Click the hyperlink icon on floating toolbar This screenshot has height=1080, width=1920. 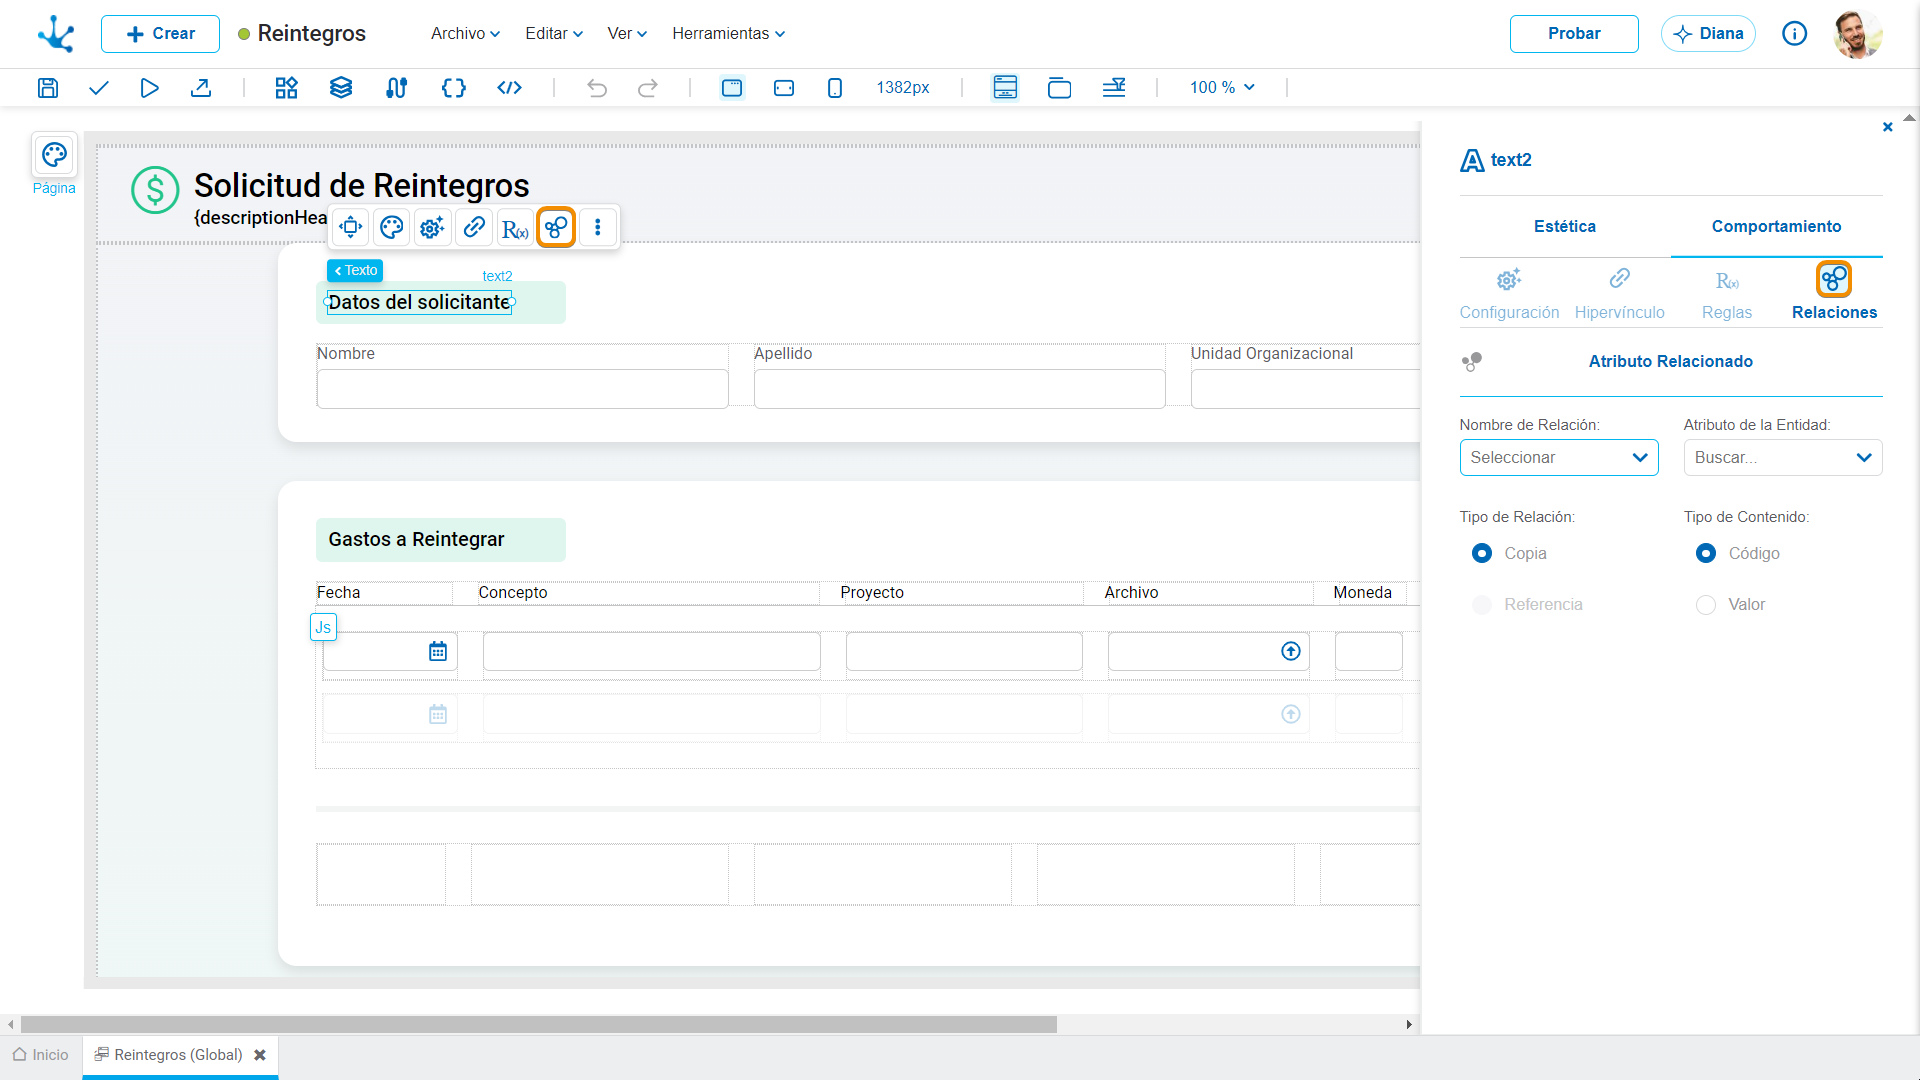pyautogui.click(x=474, y=228)
